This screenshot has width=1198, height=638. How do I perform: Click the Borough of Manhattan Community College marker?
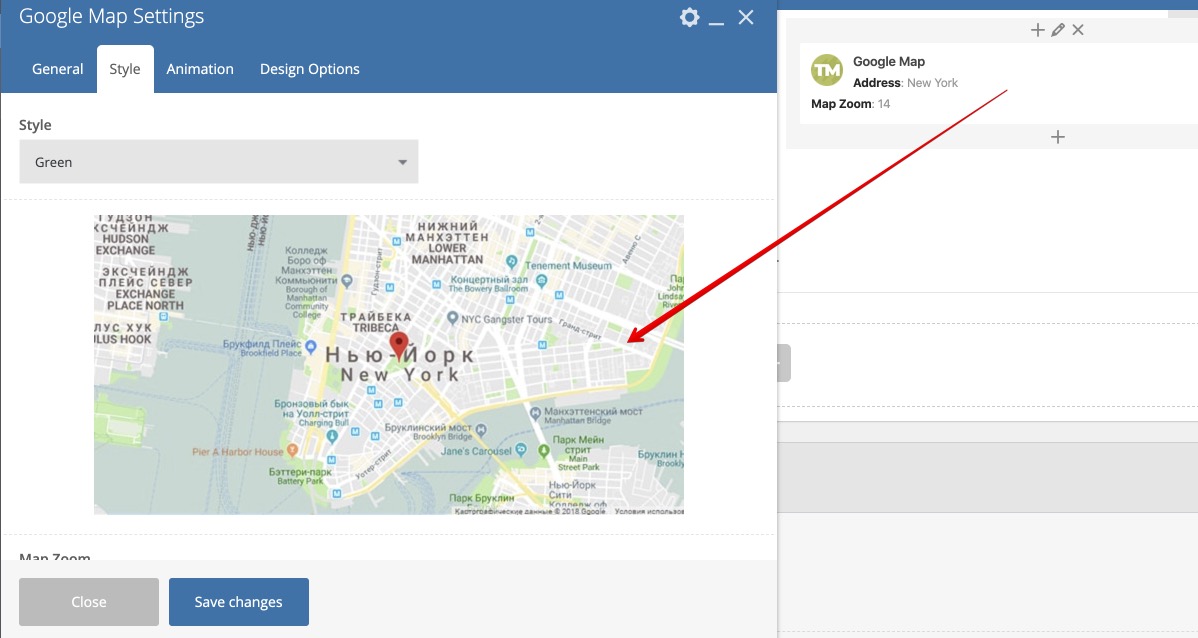click(348, 281)
